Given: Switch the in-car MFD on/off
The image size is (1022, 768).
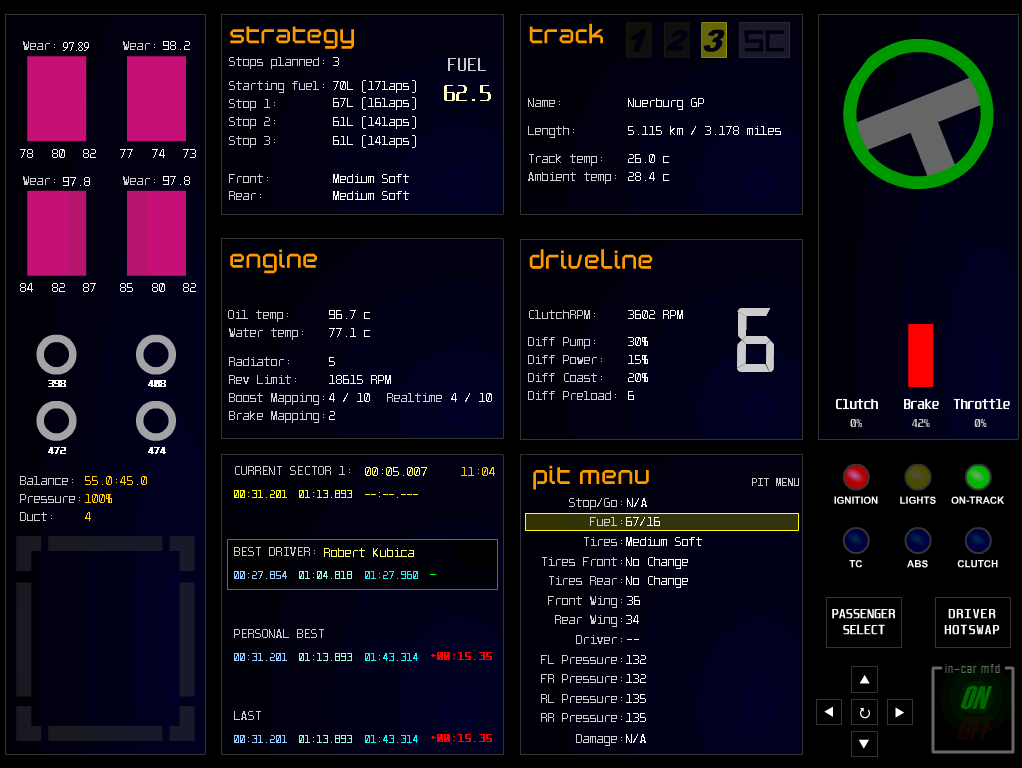Looking at the screenshot, I should (x=973, y=710).
